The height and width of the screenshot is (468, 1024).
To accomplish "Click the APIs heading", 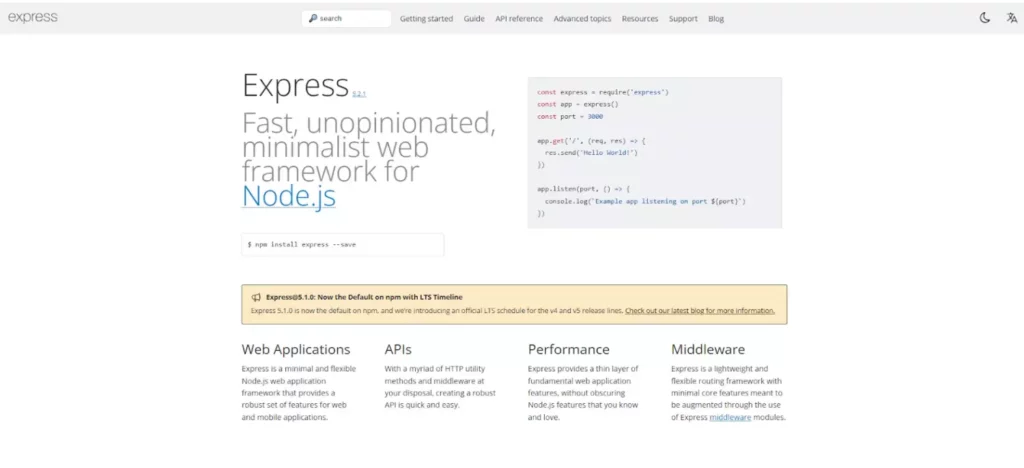I will click(x=398, y=349).
